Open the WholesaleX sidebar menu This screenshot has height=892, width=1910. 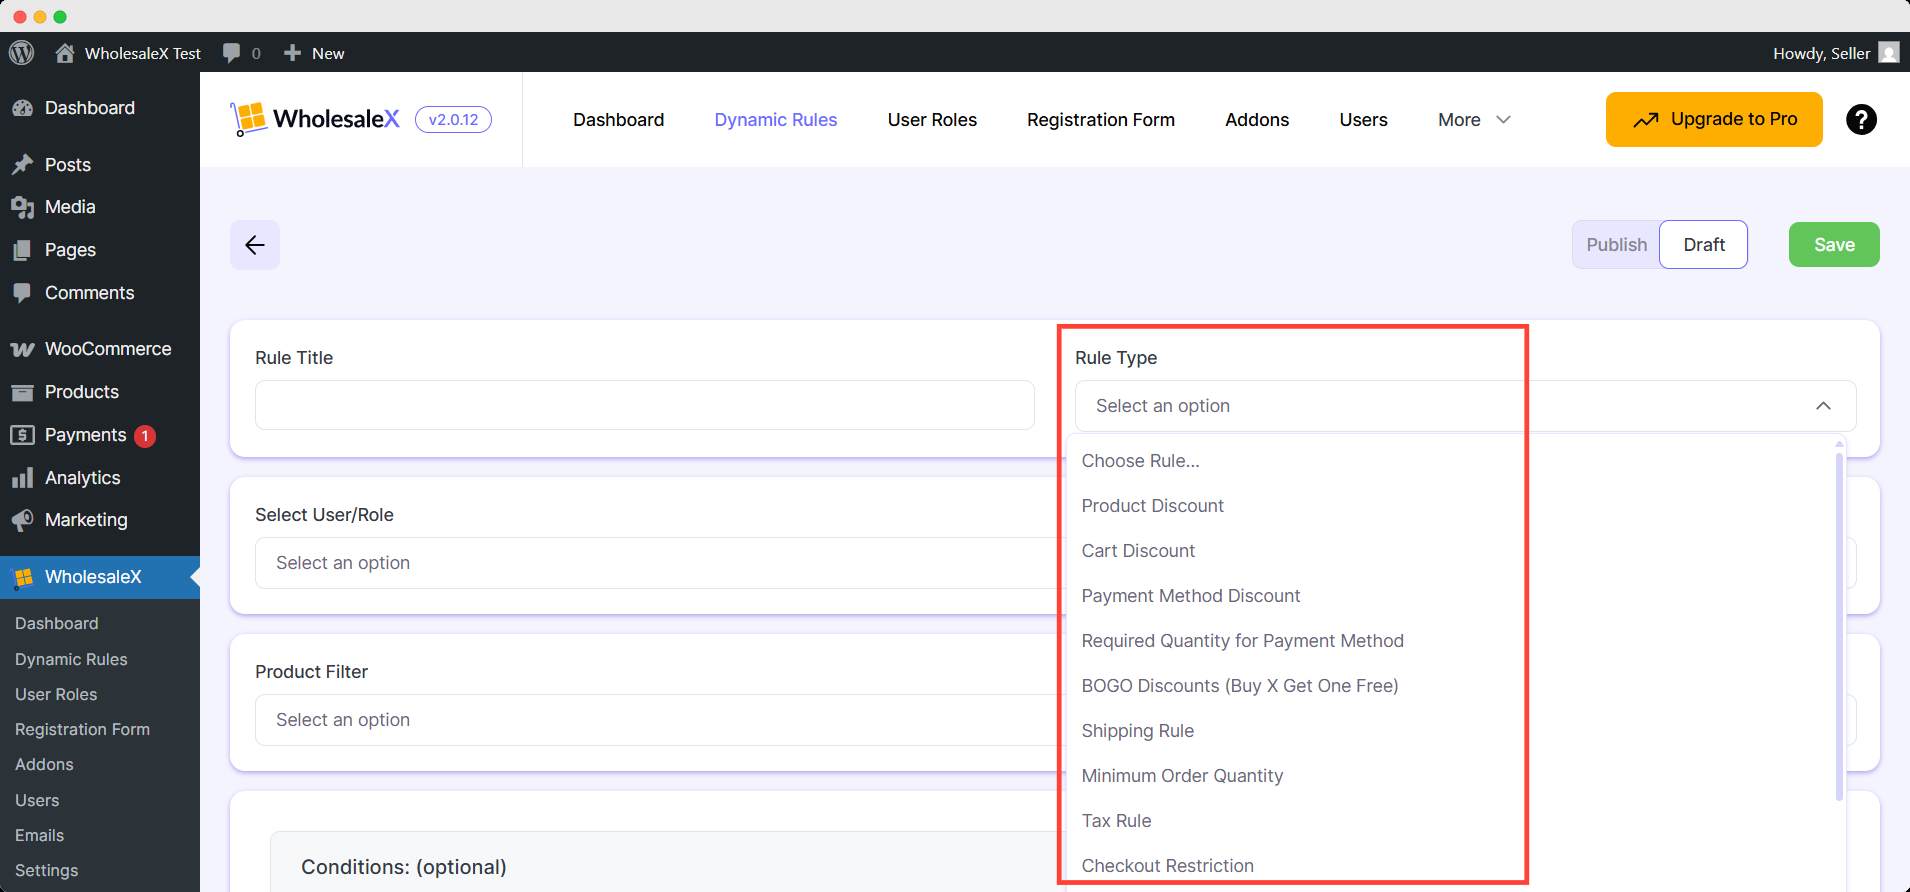[x=100, y=577]
